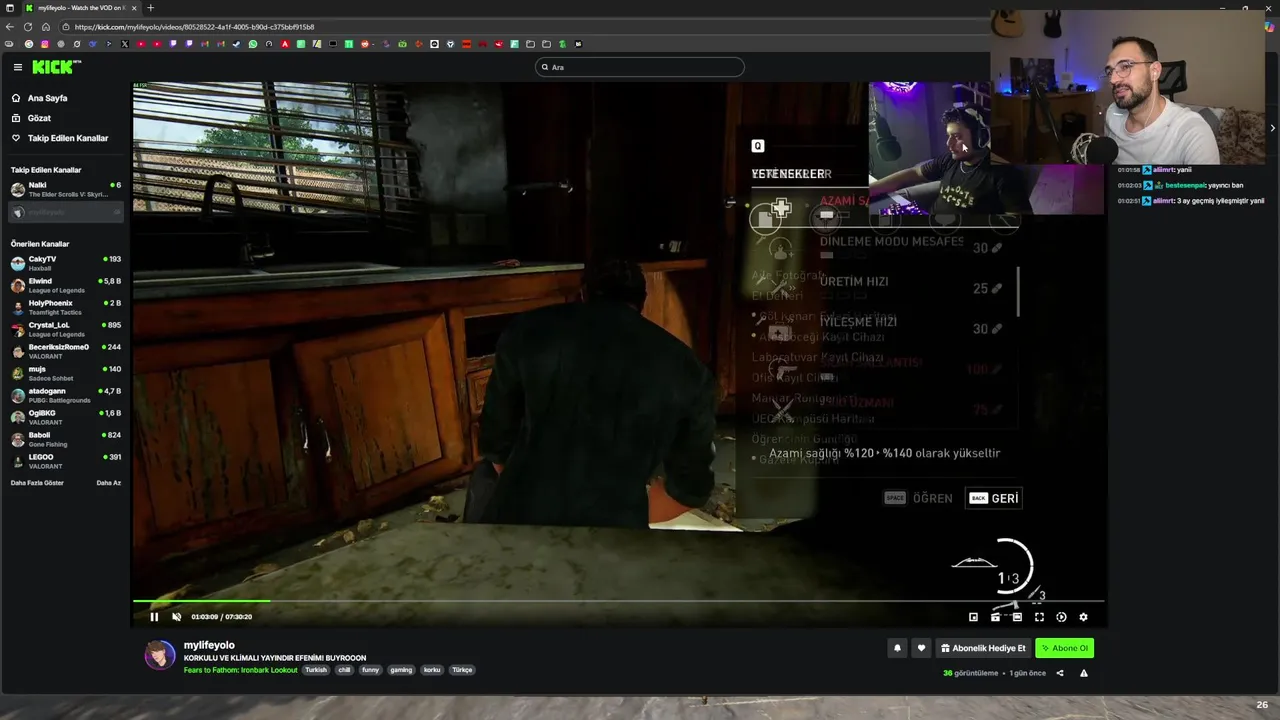
Task: Expand list with Daha Fazla Göster
Action: pyautogui.click(x=37, y=483)
